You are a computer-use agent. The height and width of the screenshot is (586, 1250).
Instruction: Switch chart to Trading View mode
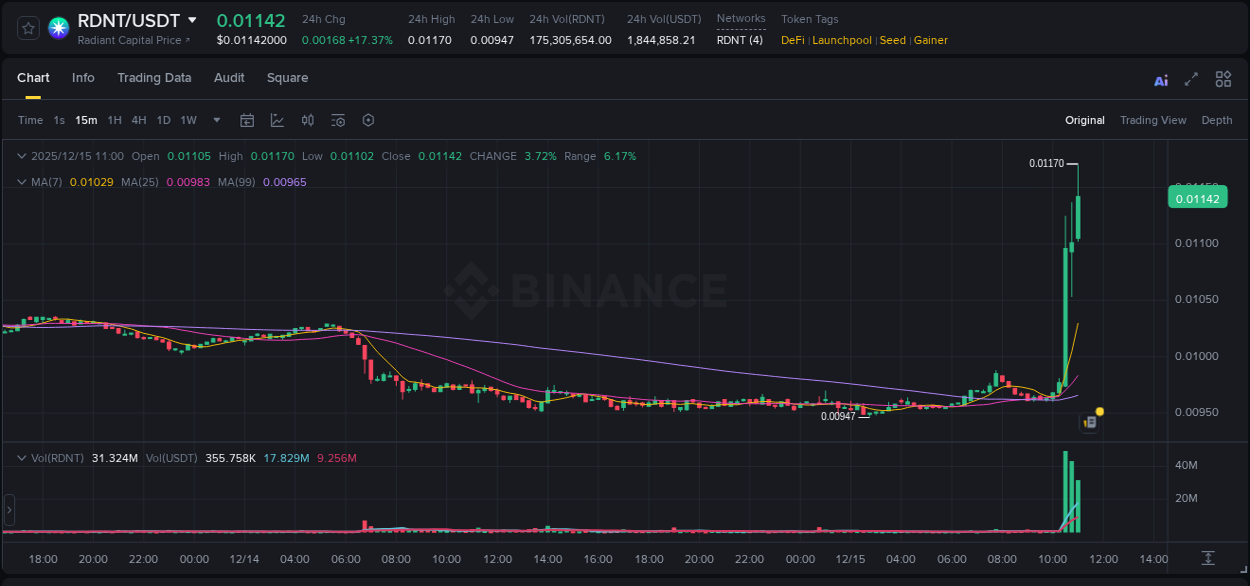(1153, 119)
